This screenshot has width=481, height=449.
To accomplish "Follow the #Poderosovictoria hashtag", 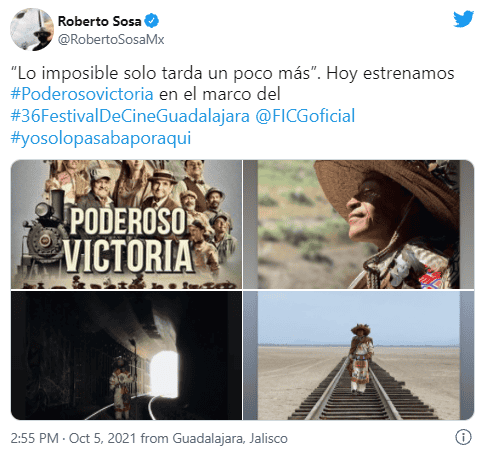I will point(82,94).
